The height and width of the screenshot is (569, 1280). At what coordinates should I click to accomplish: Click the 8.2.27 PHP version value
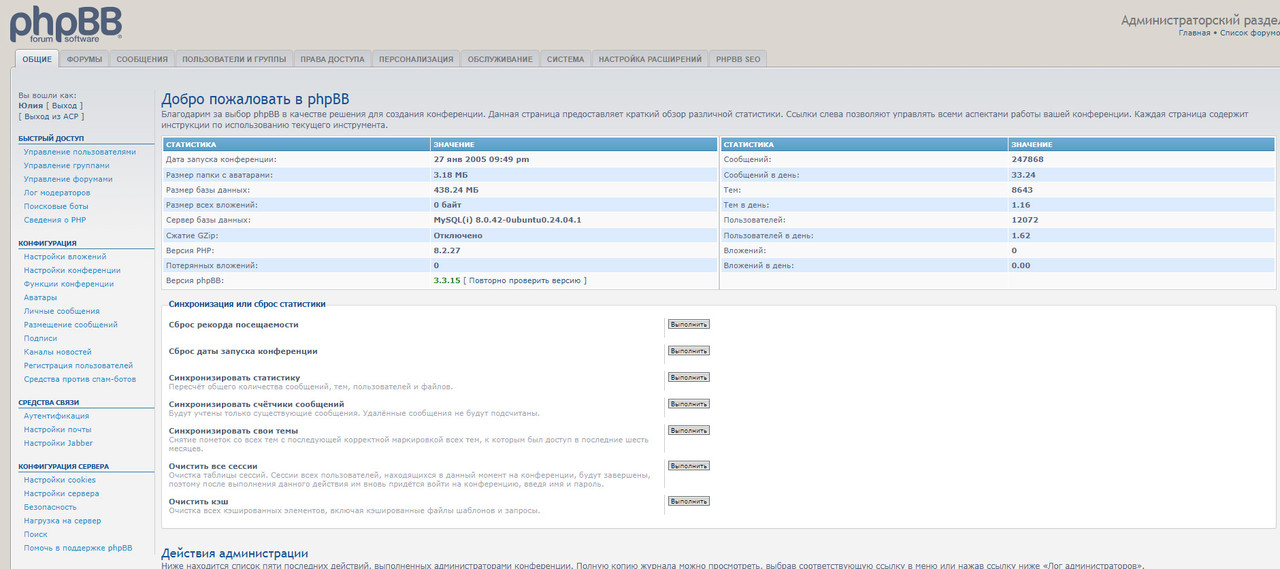click(446, 250)
